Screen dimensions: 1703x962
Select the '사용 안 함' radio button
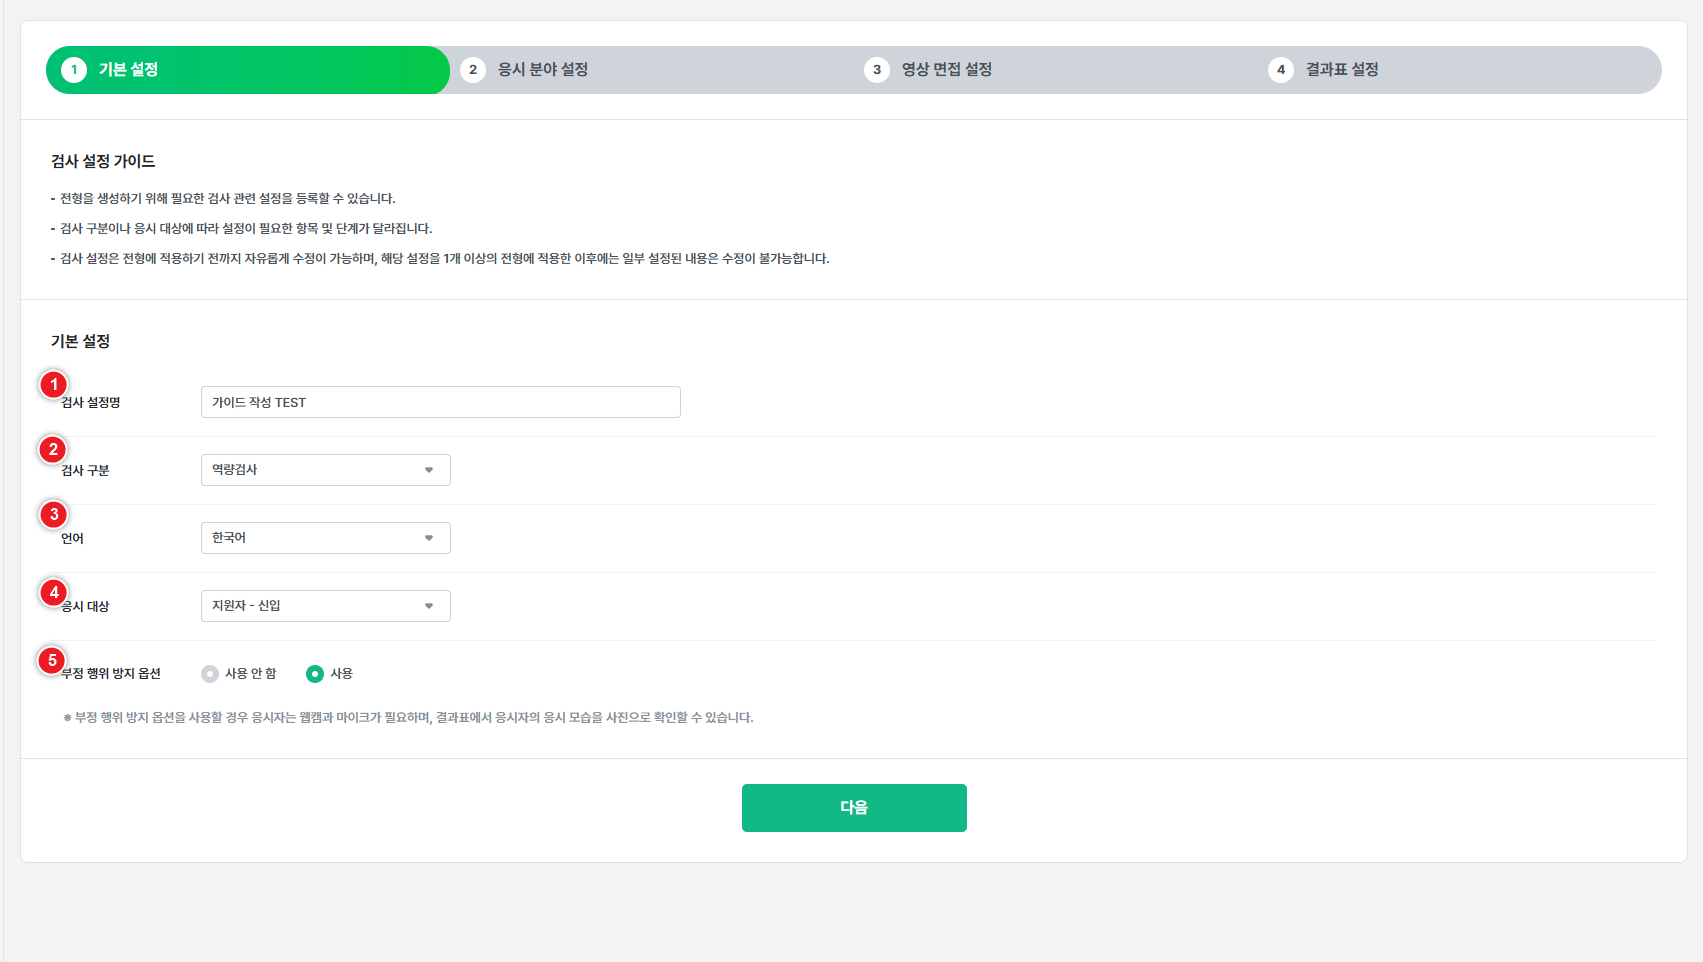[210, 674]
